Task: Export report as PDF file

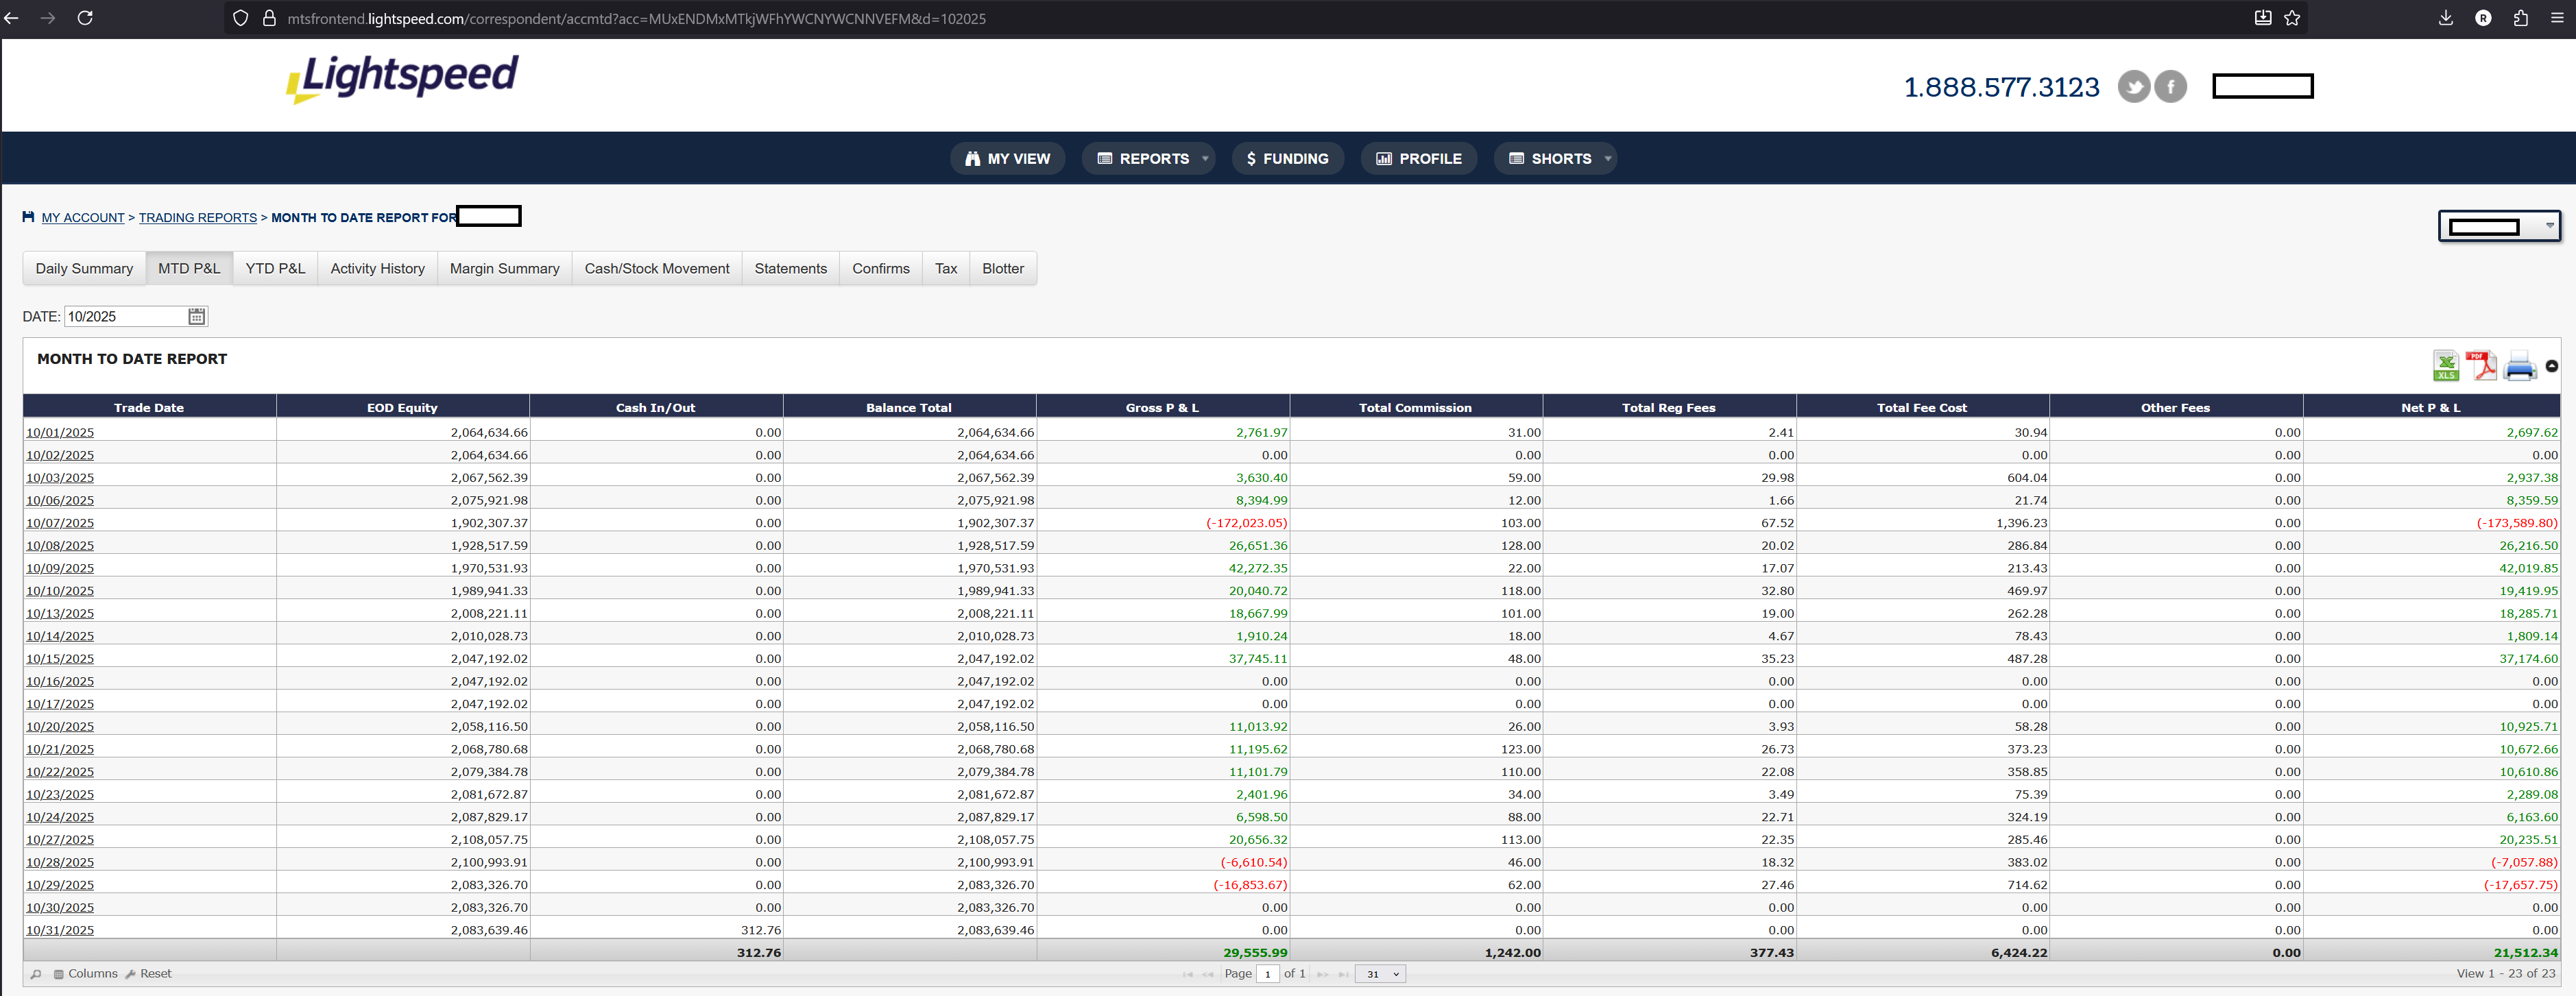Action: (2481, 366)
